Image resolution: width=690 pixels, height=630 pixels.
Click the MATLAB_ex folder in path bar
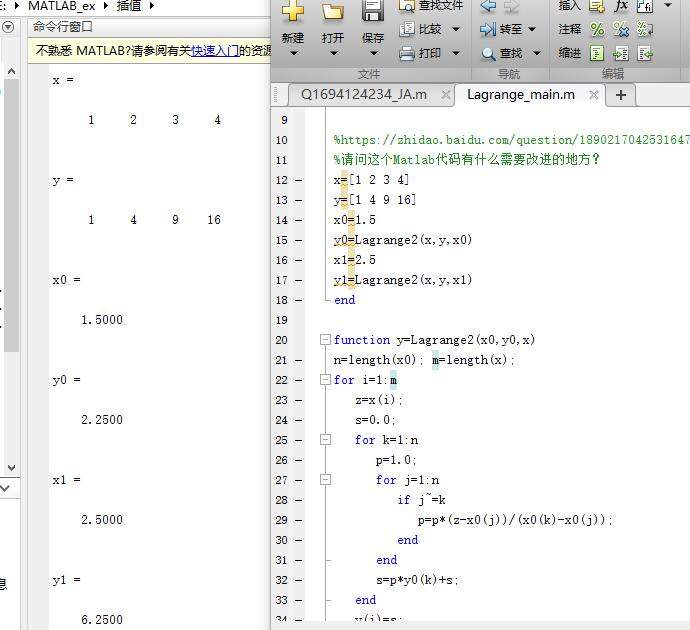(62, 6)
